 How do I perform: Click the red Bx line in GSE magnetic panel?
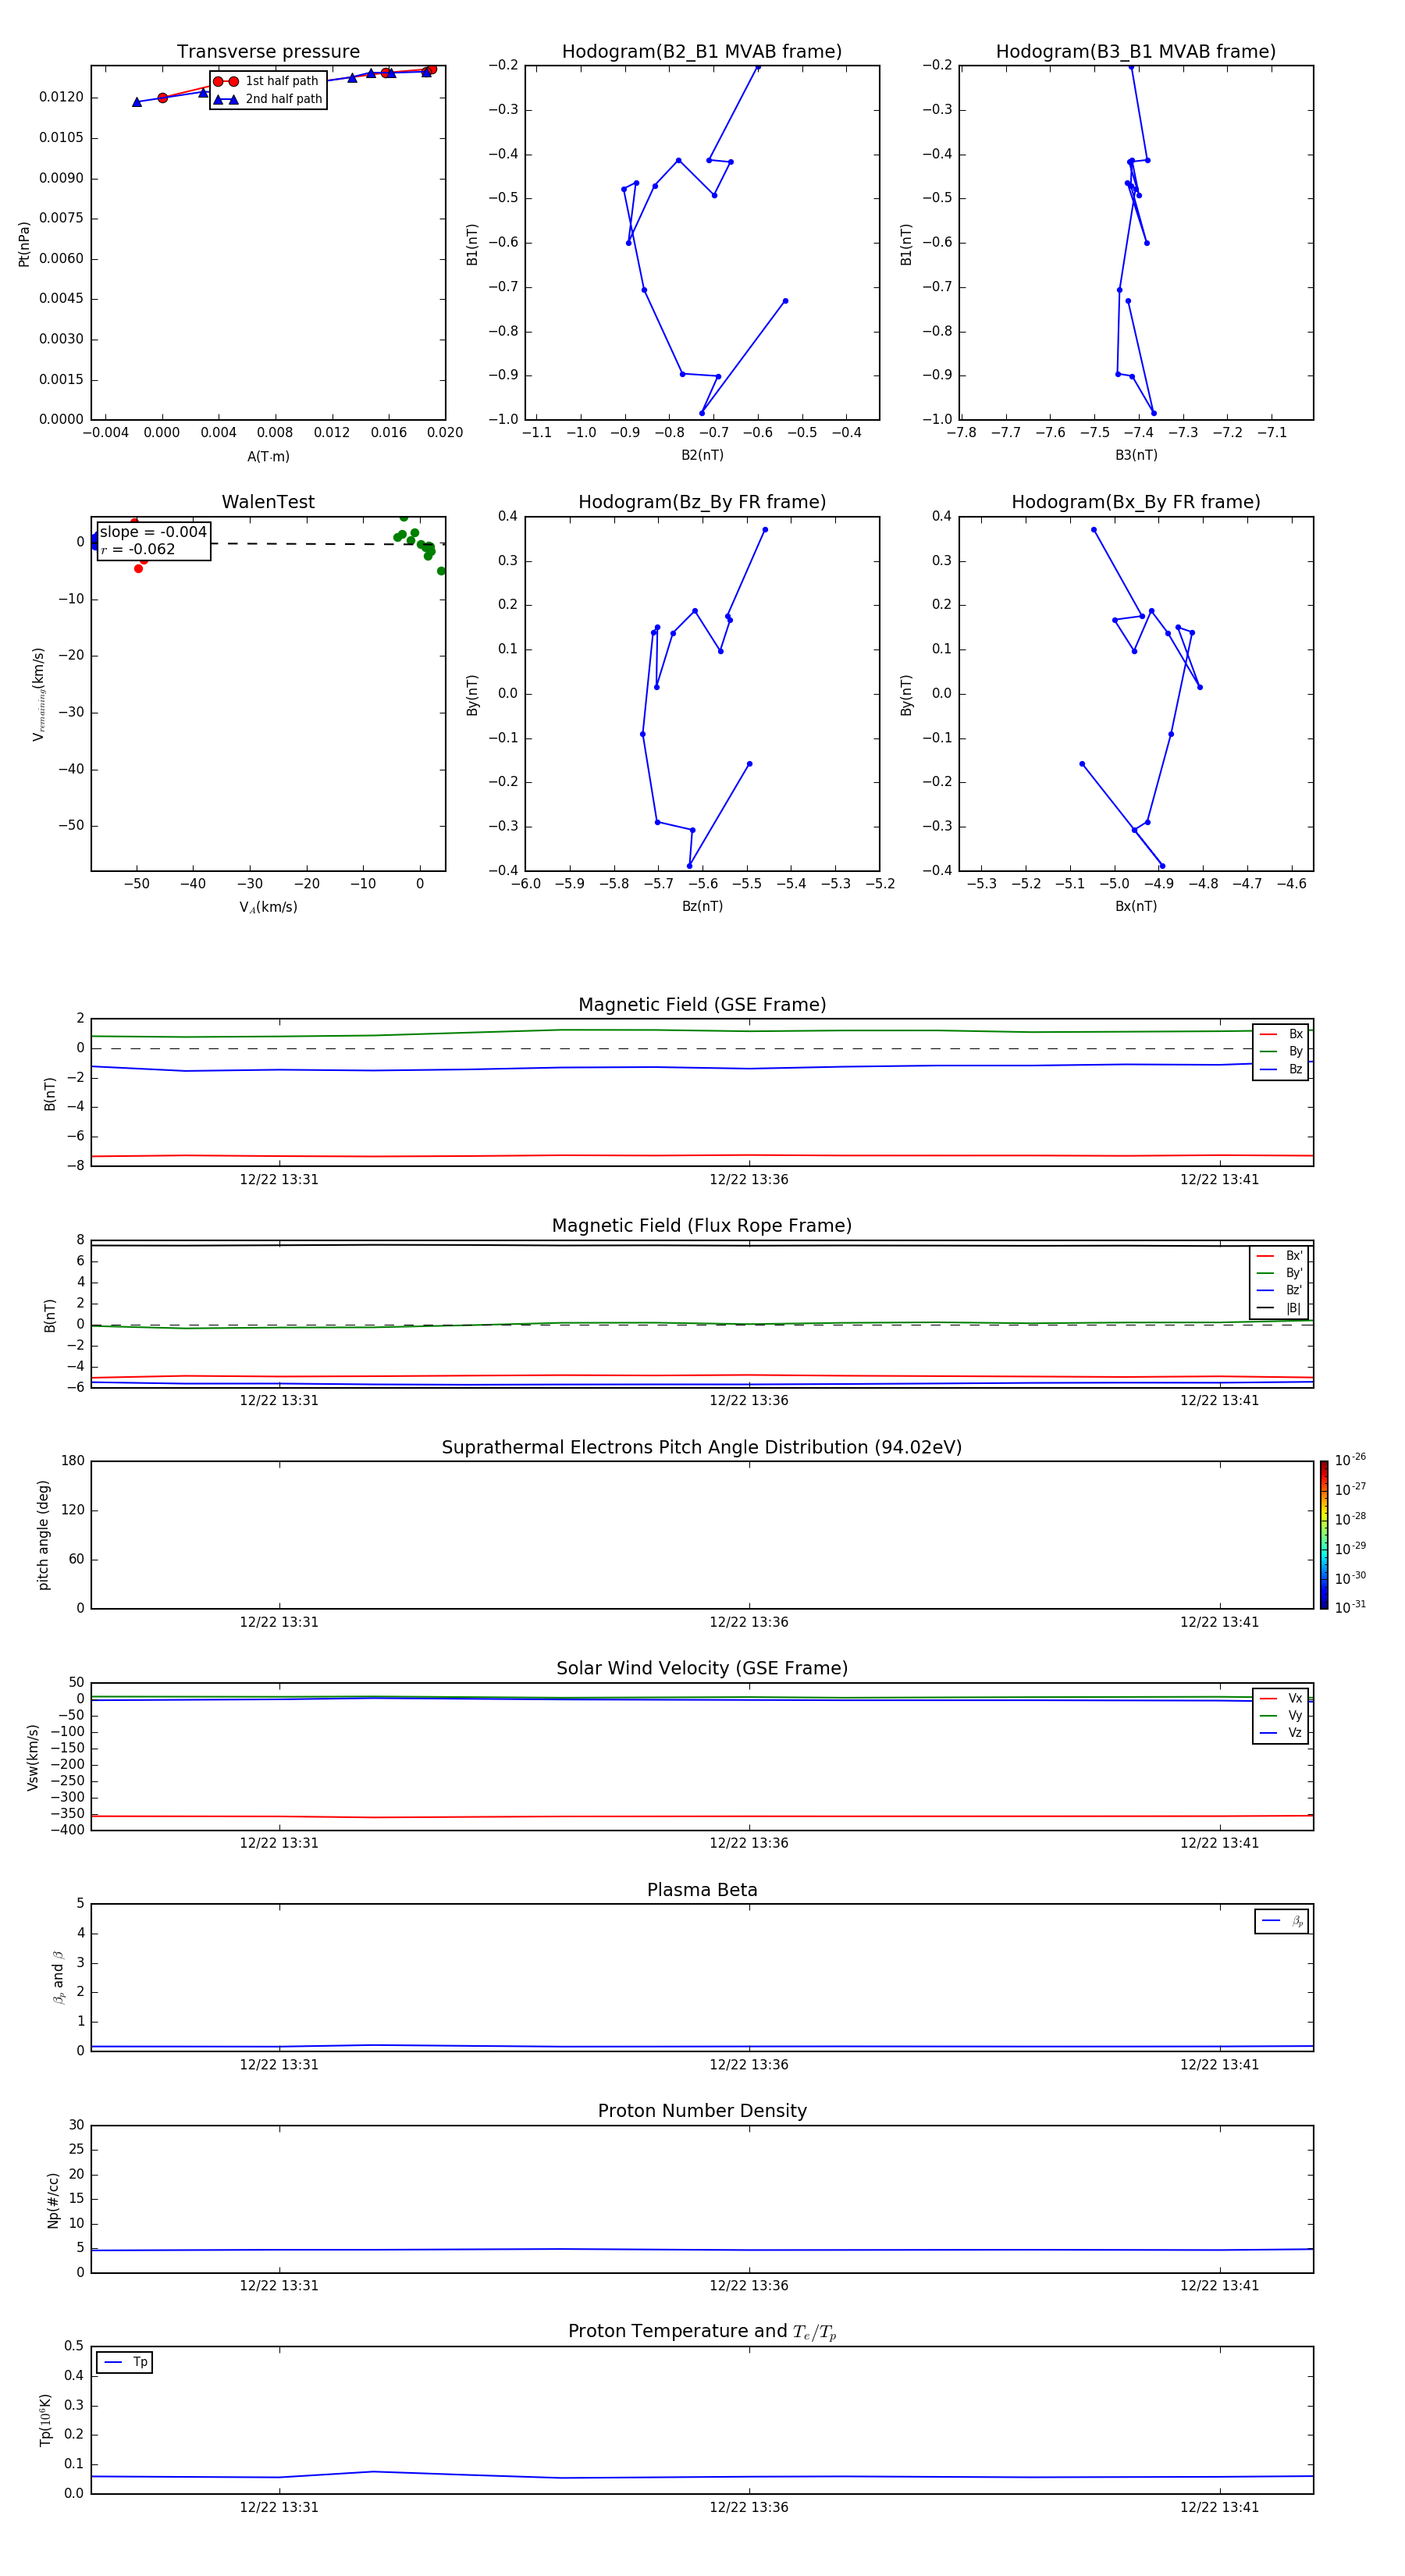pyautogui.click(x=702, y=1156)
